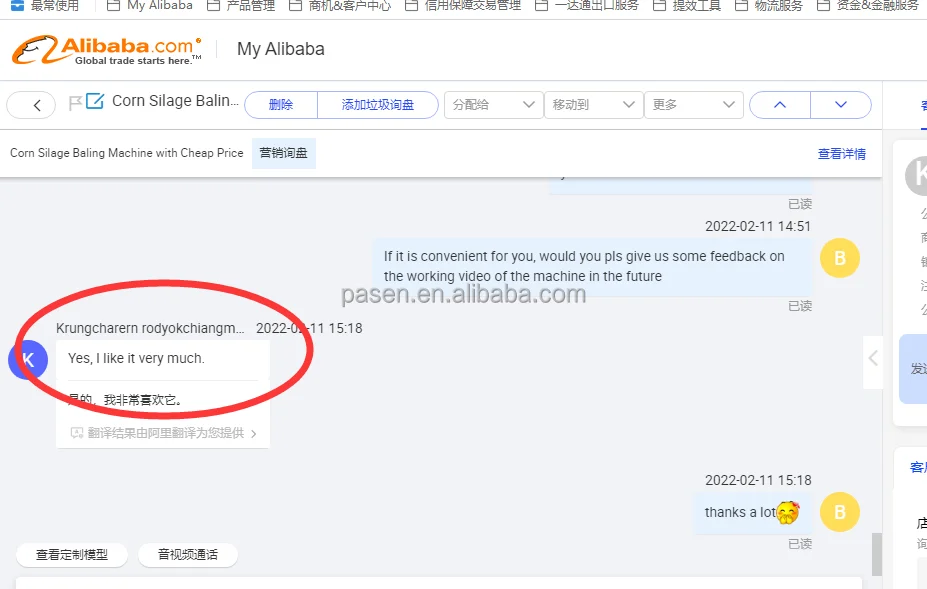The height and width of the screenshot is (589, 927).
Task: Open 产品管理 bookmark folder
Action: (x=241, y=6)
